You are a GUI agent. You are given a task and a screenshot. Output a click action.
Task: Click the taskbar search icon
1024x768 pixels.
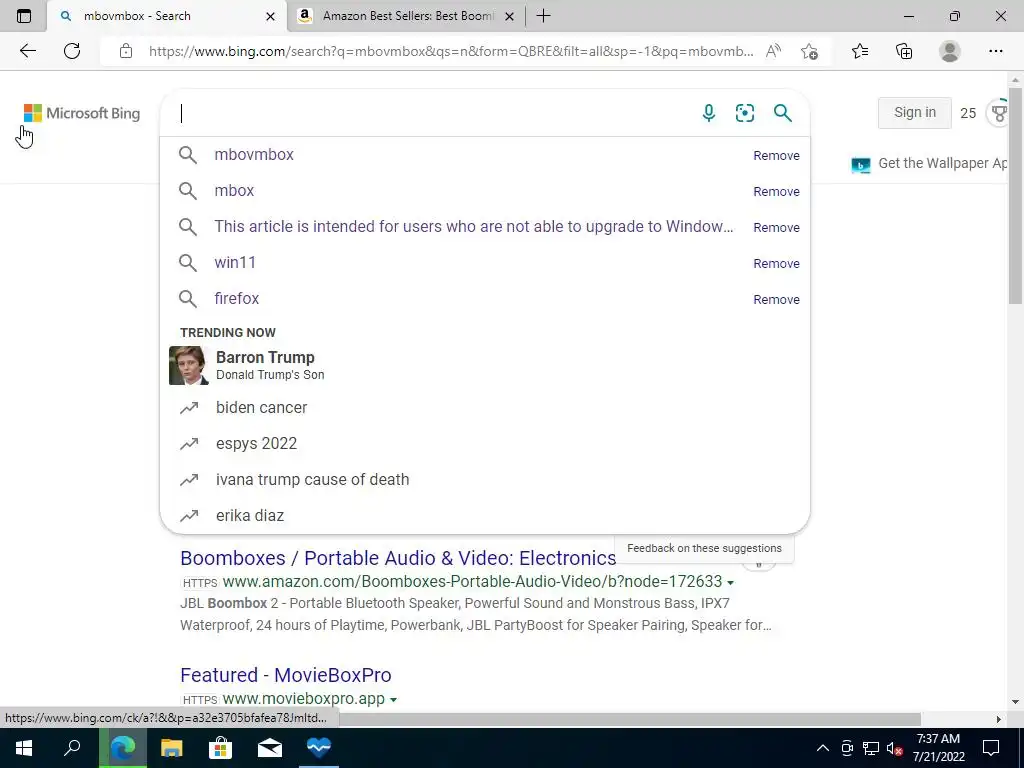pos(72,748)
